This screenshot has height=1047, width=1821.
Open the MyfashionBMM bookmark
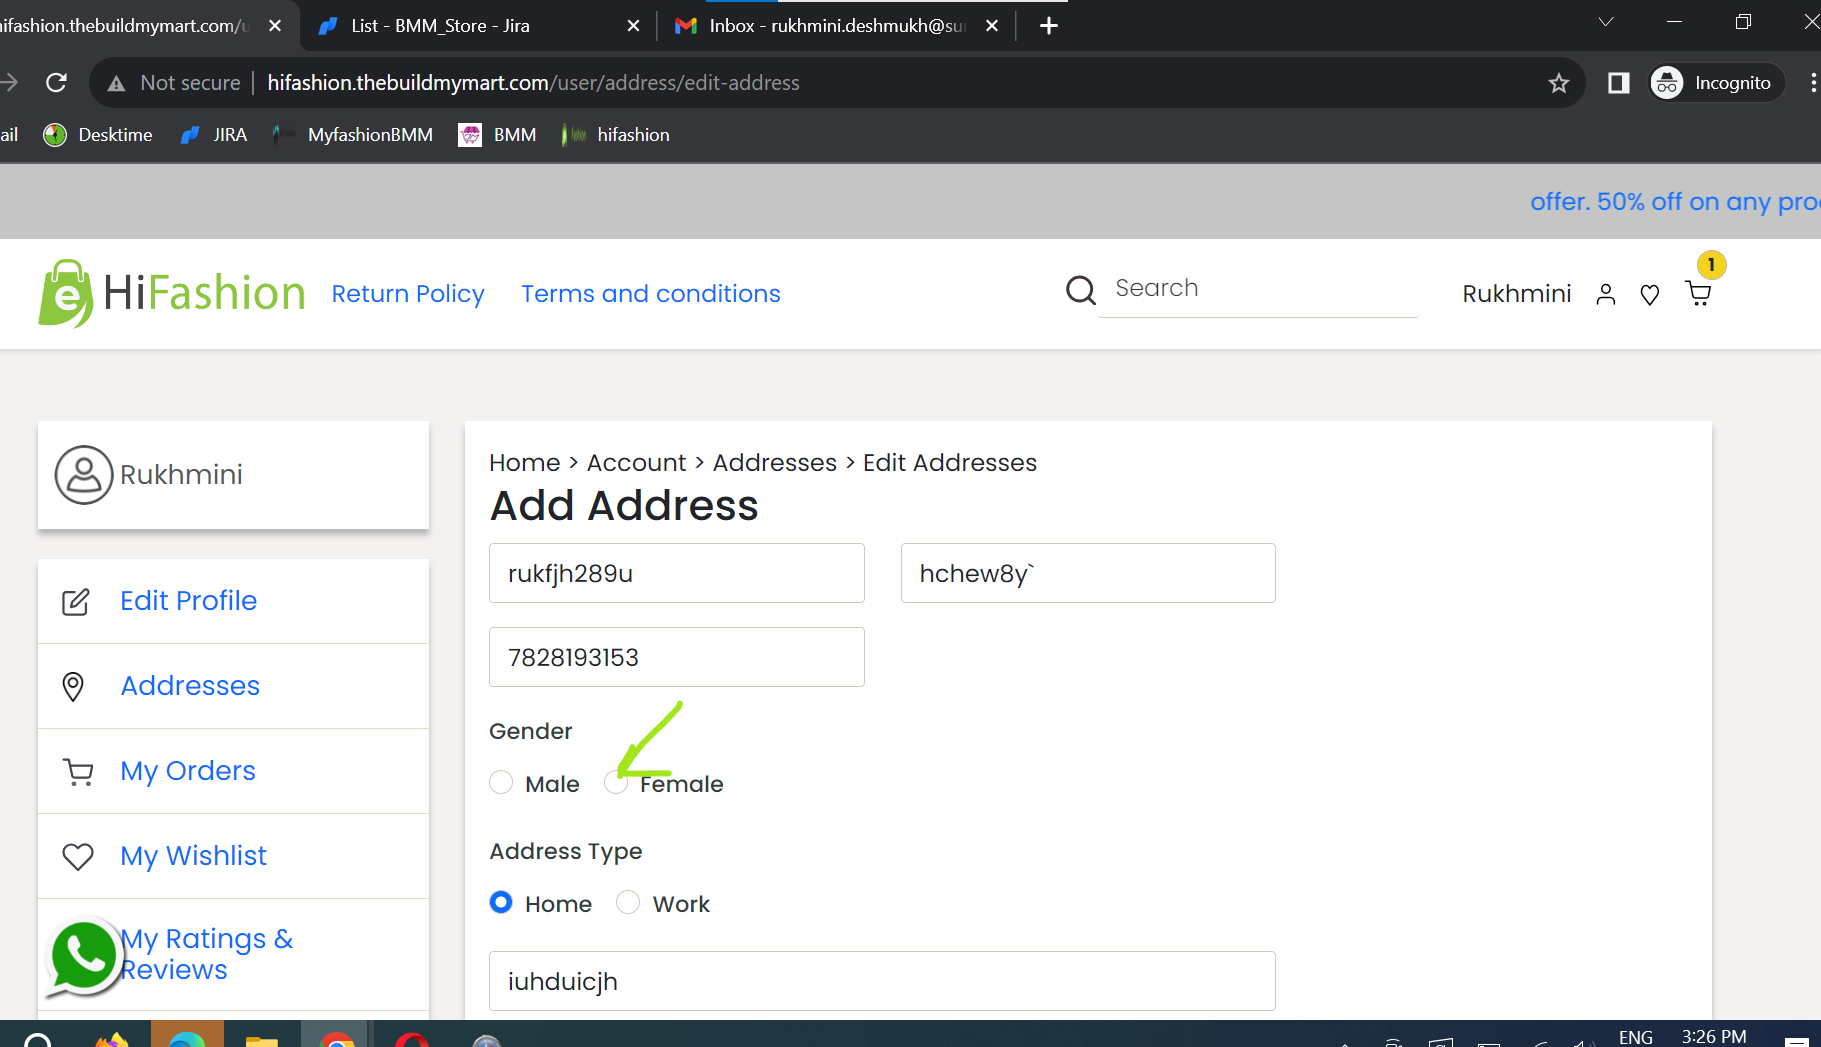point(353,135)
